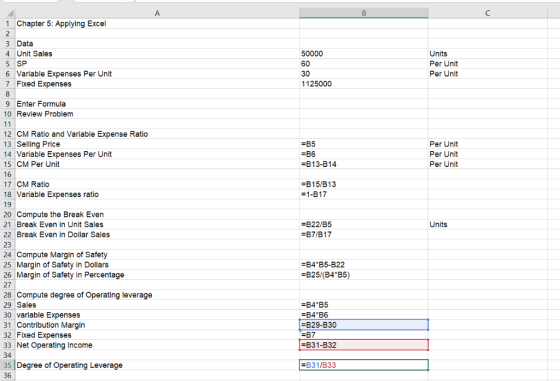Viewport: 560px width, 381px height.
Task: Click cell 'Chapter 5: Applying Excel'
Action: pos(157,24)
